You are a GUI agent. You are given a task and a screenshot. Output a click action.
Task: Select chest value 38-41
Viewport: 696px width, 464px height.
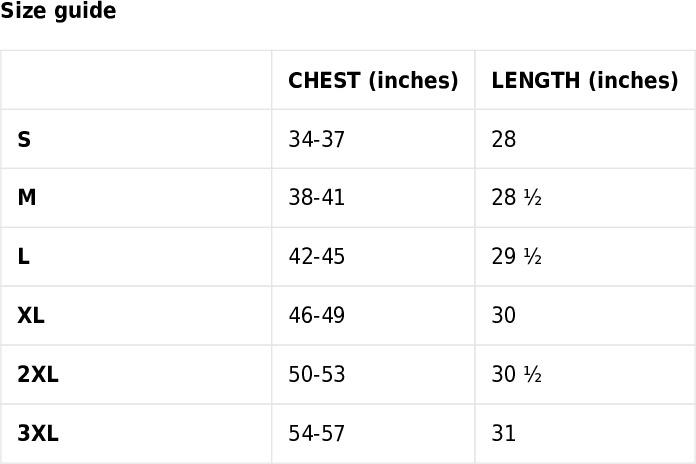[316, 198]
